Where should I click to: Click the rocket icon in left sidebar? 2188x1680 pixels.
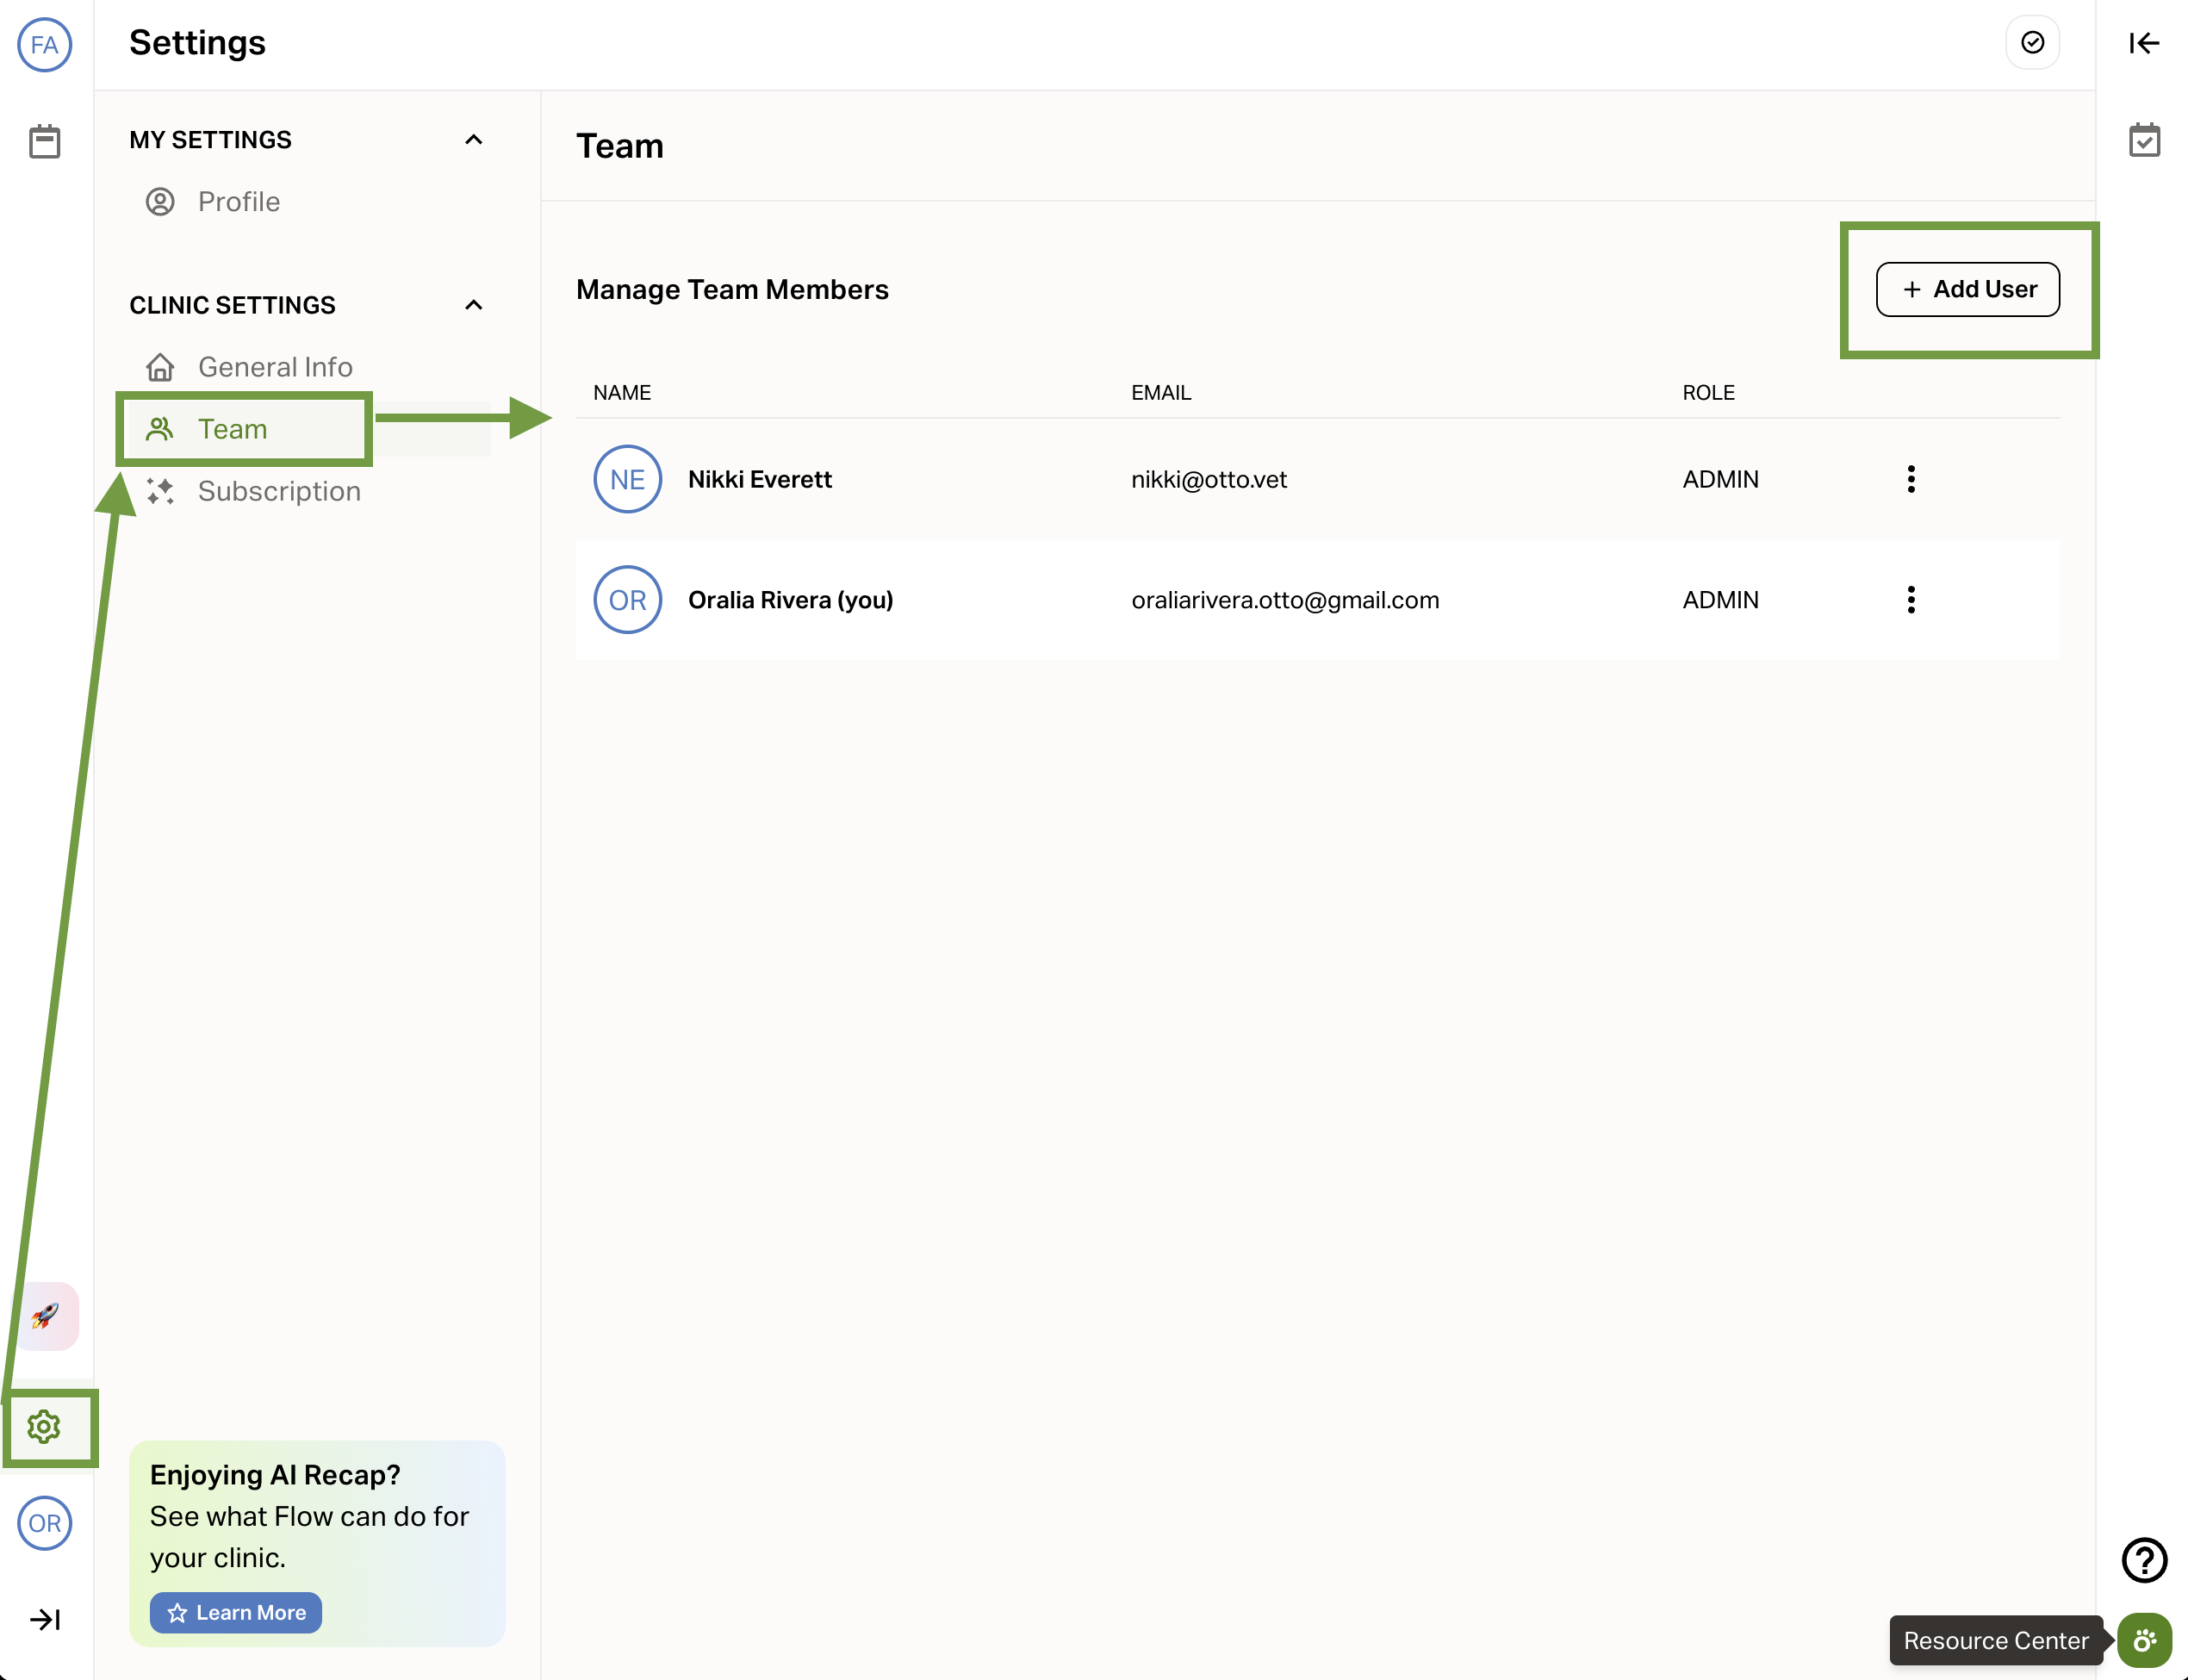(45, 1316)
